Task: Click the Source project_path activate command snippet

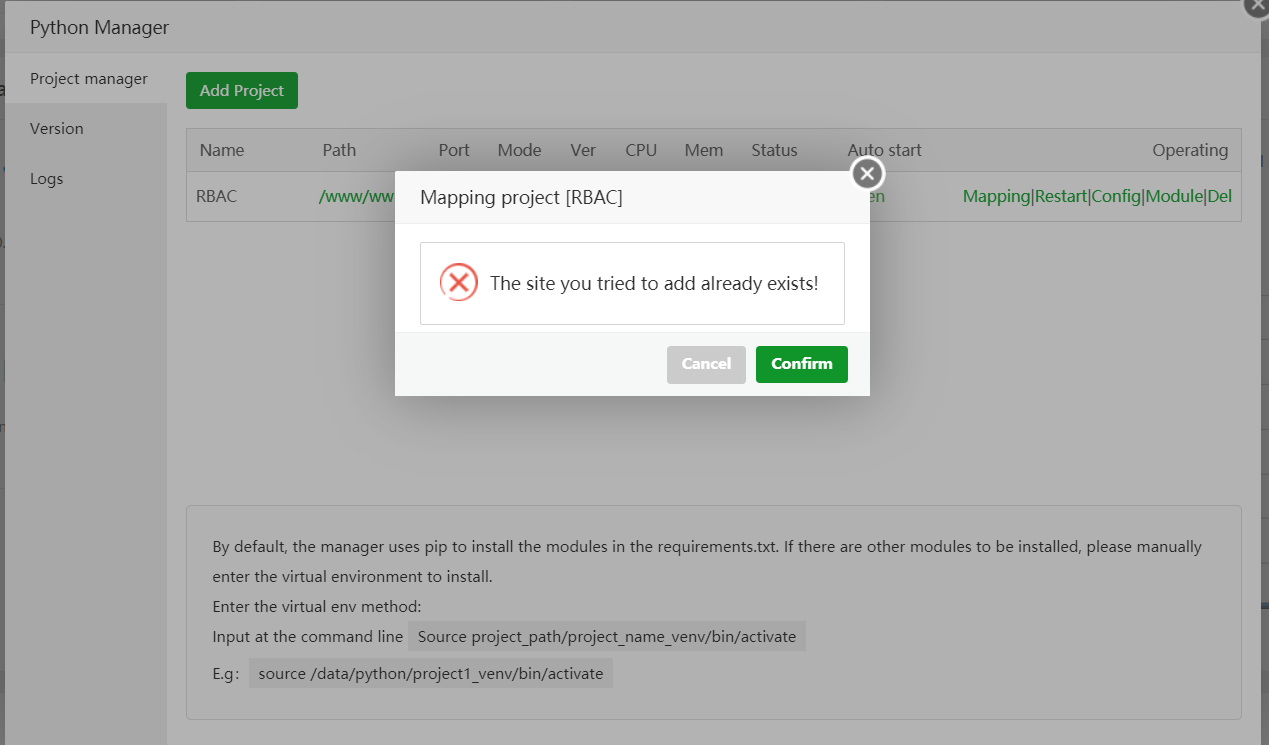Action: pyautogui.click(x=607, y=636)
